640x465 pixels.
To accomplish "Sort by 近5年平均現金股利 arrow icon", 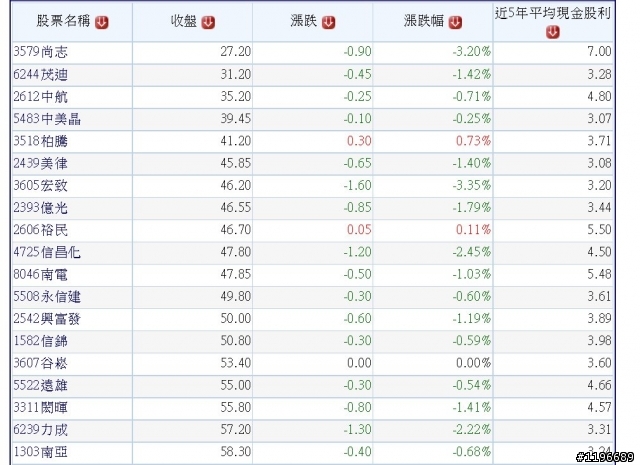I will pos(553,32).
